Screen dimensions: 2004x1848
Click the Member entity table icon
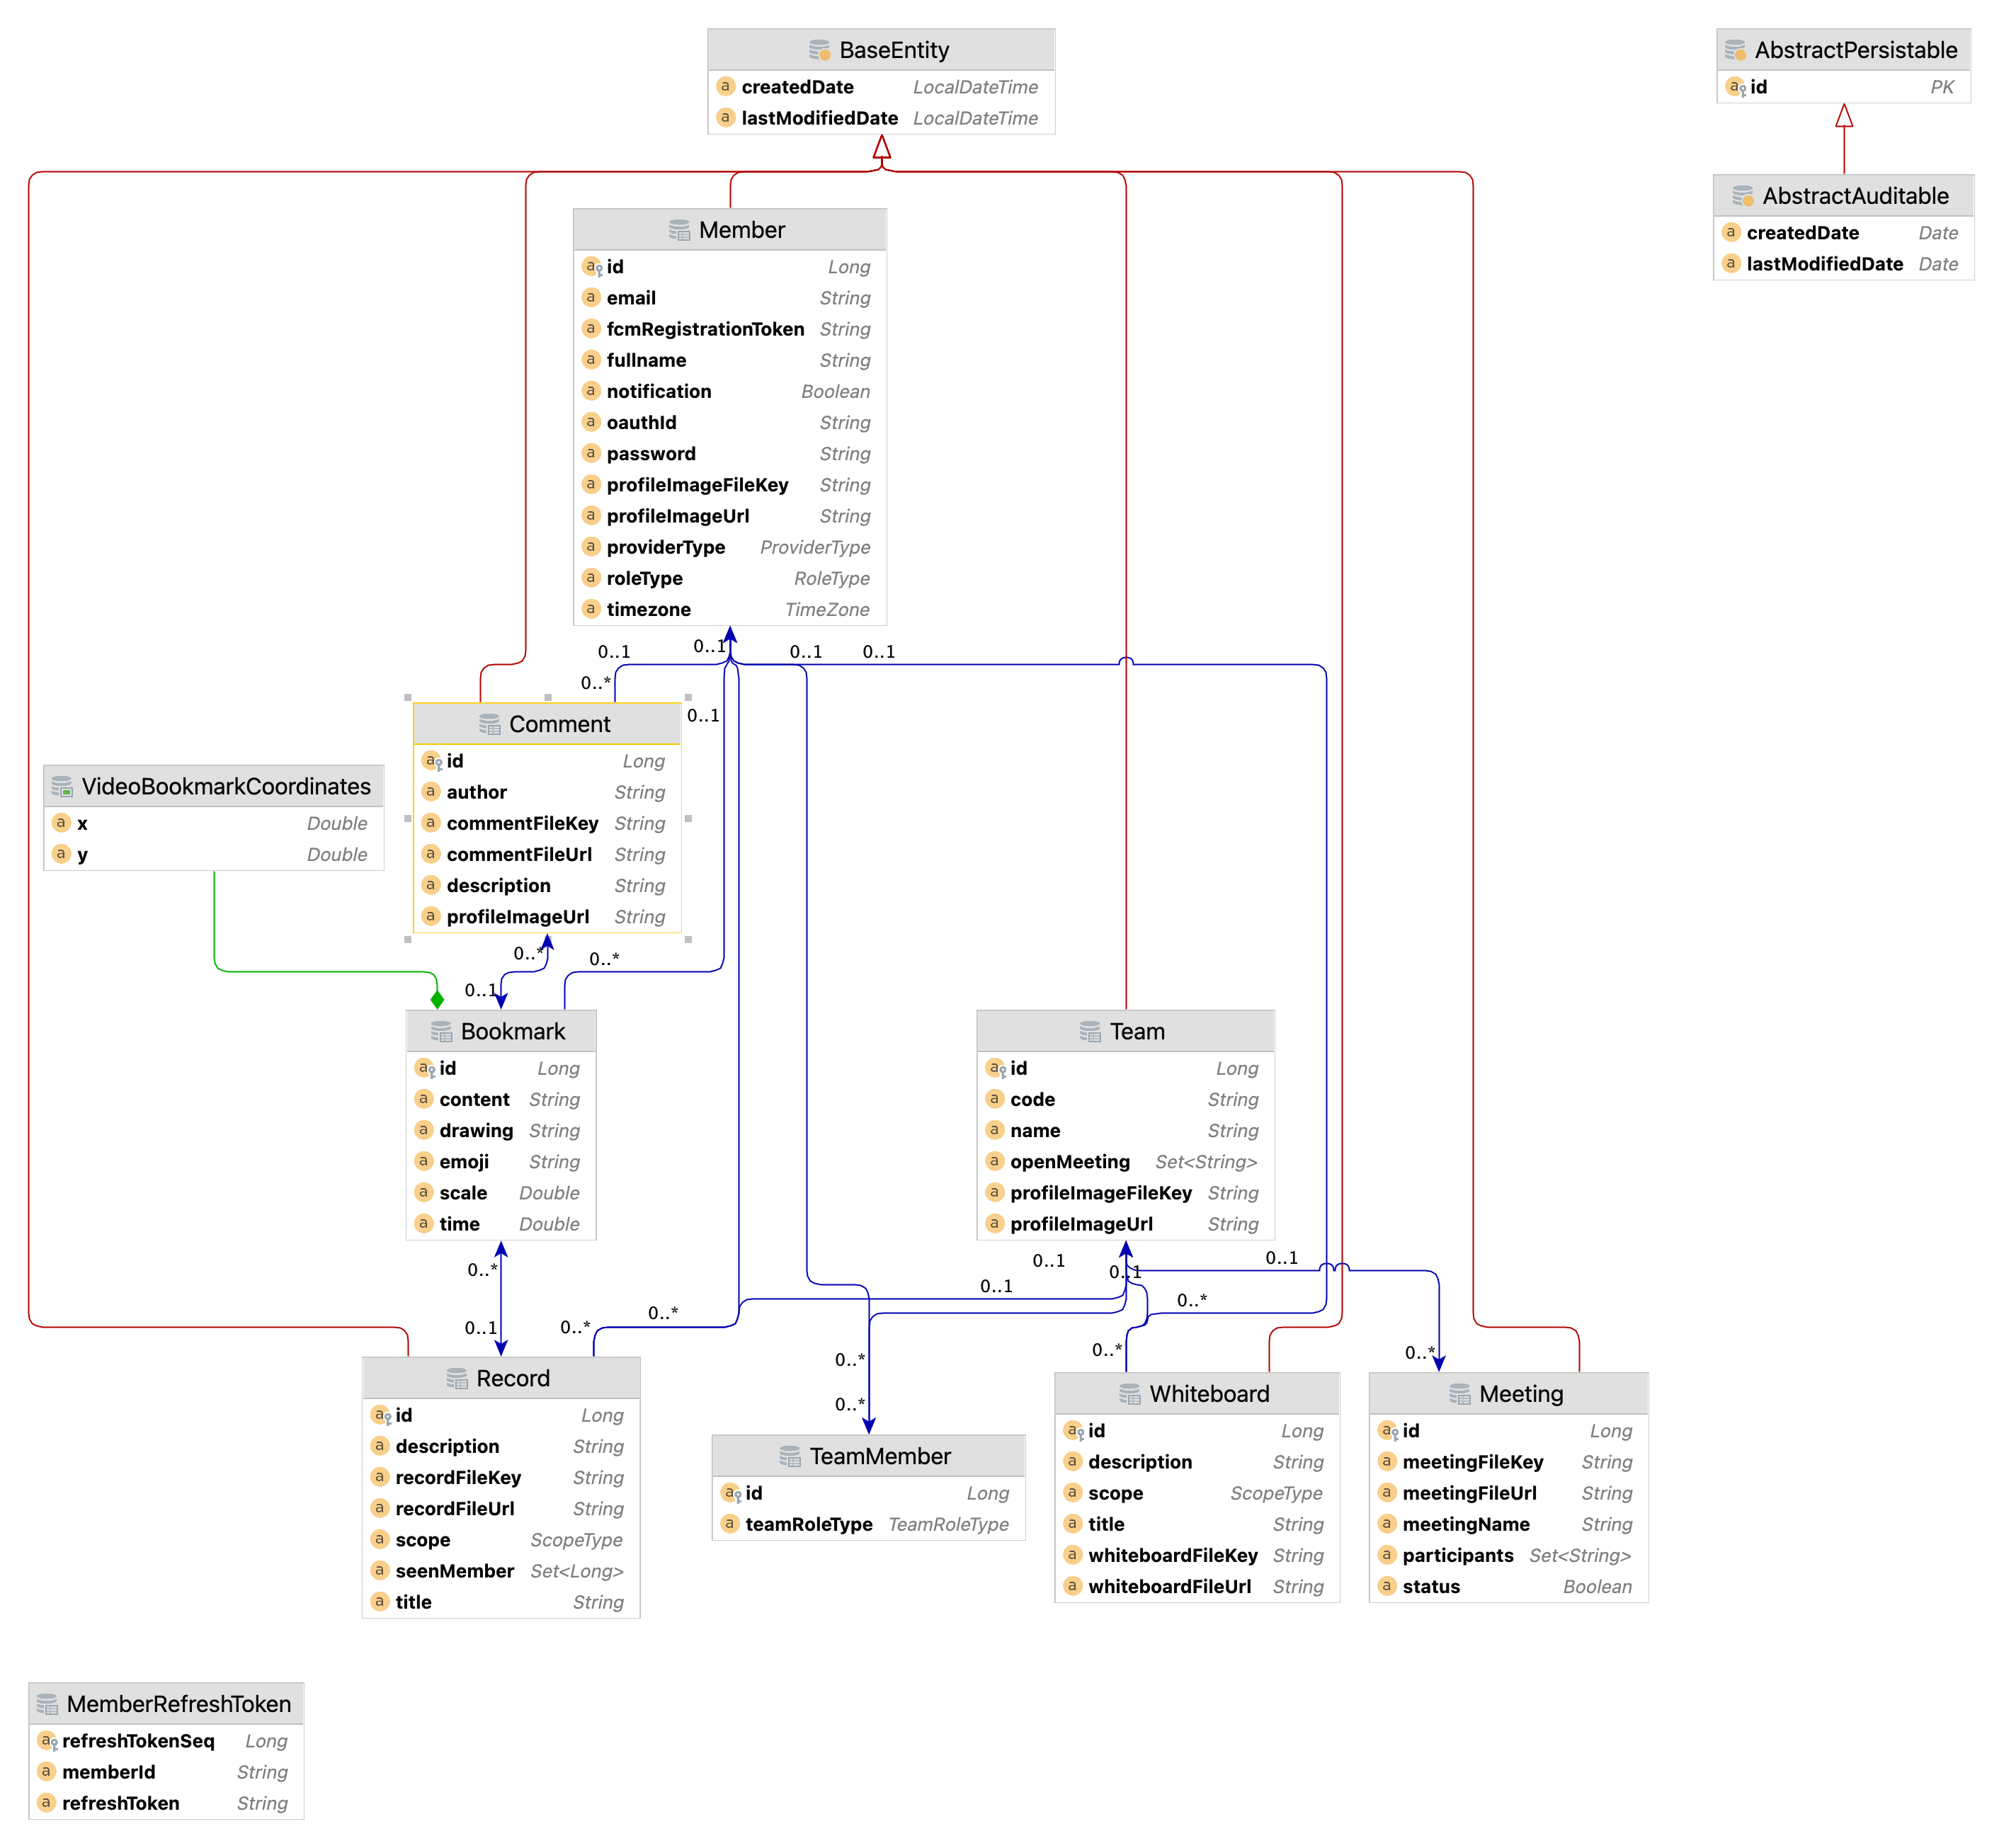point(679,230)
